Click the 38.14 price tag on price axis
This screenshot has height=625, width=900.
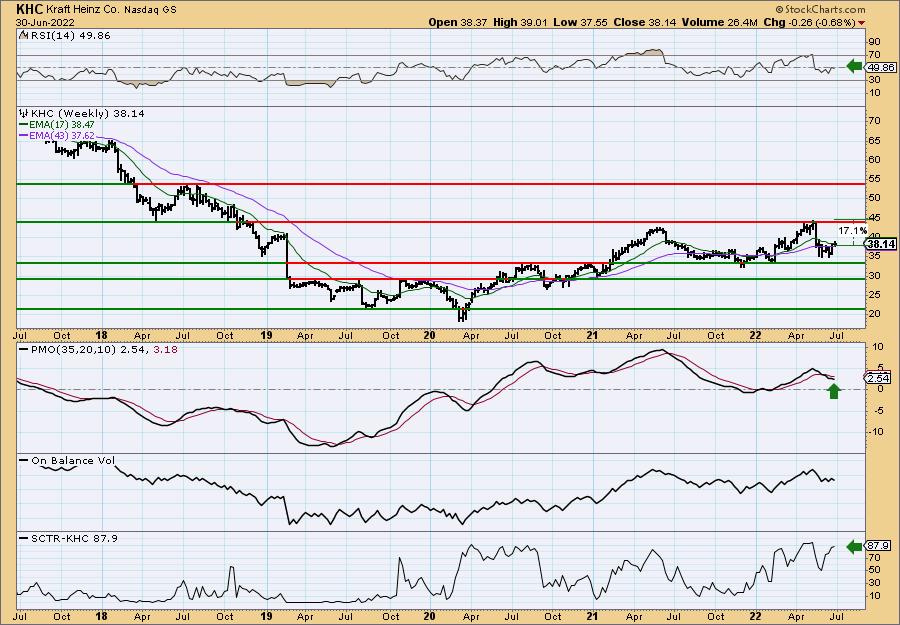pyautogui.click(x=880, y=244)
